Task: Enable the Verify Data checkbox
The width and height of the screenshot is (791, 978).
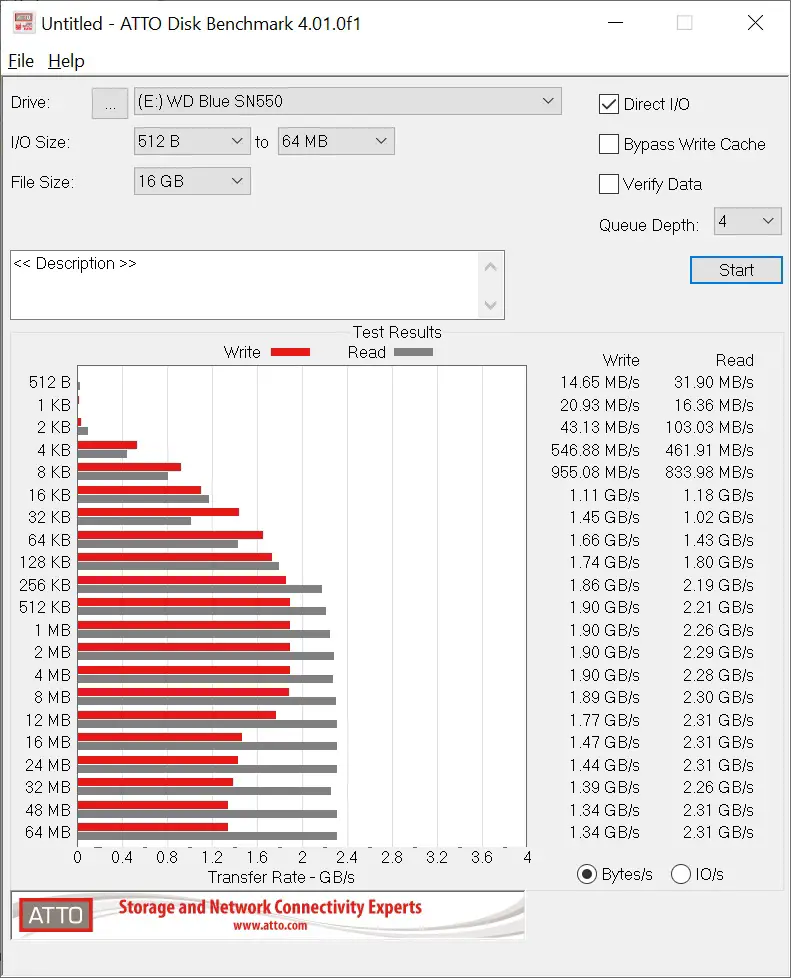Action: tap(609, 184)
